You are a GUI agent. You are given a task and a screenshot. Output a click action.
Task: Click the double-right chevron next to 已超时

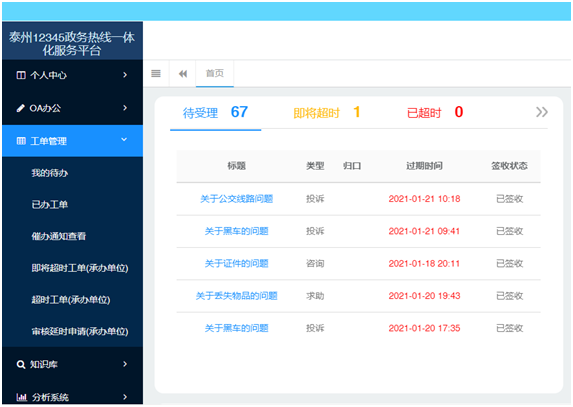[x=542, y=112]
